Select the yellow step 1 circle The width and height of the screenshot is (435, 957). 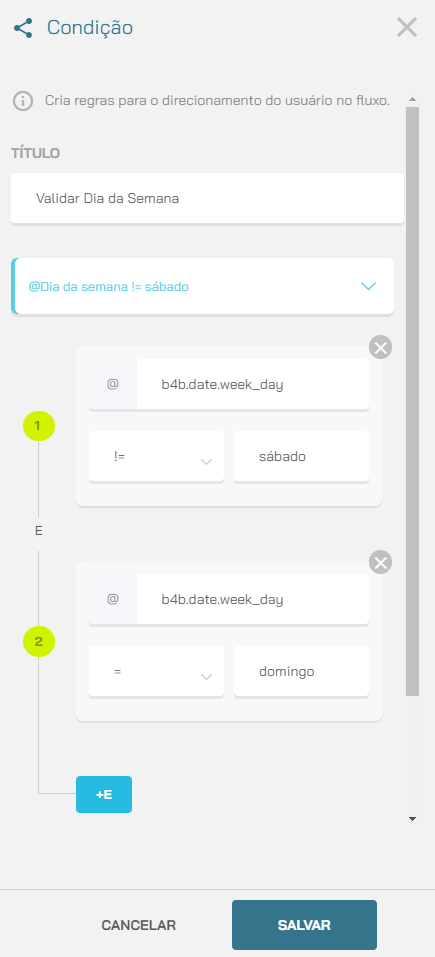click(x=39, y=425)
